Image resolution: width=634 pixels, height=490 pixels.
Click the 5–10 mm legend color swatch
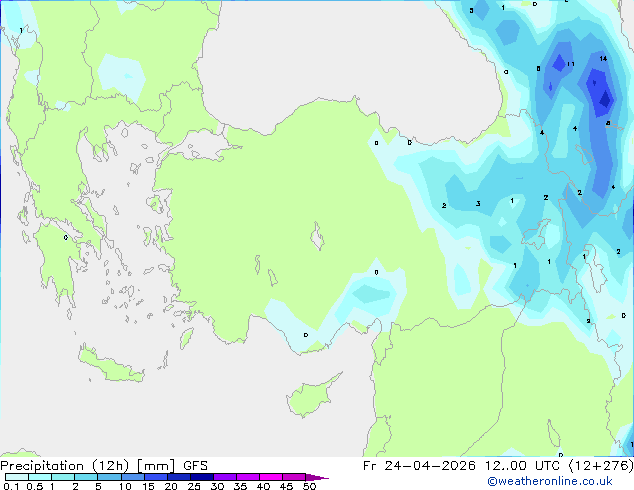[x=109, y=477]
